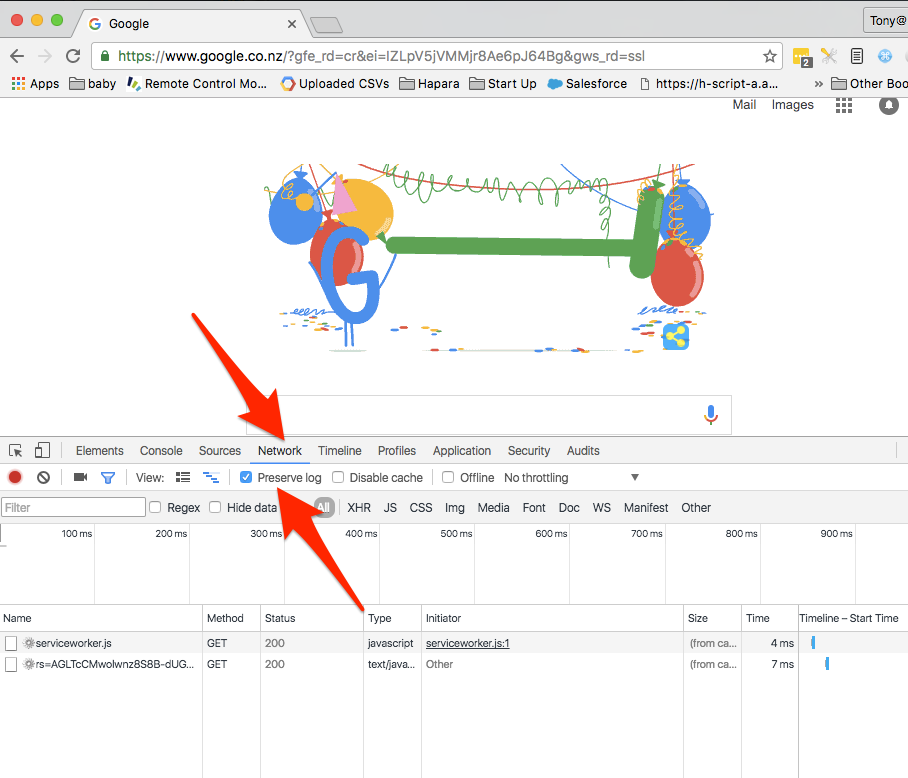The width and height of the screenshot is (908, 778).
Task: Switch to the Profiles tab
Action: [x=397, y=451]
